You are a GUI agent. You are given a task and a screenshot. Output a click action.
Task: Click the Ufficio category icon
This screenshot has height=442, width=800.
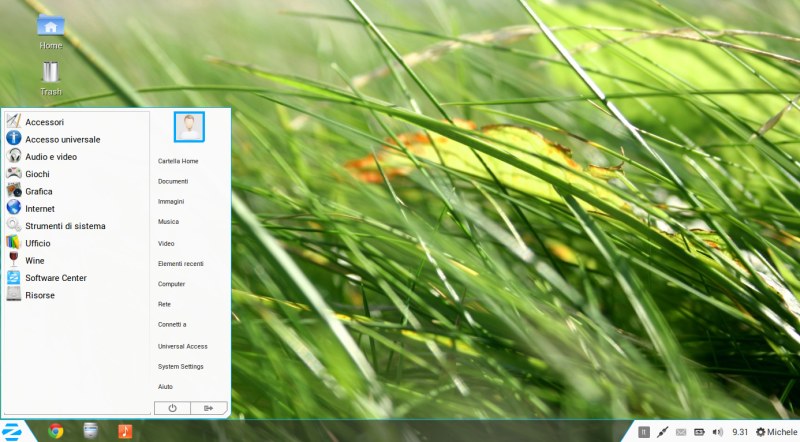(14, 242)
